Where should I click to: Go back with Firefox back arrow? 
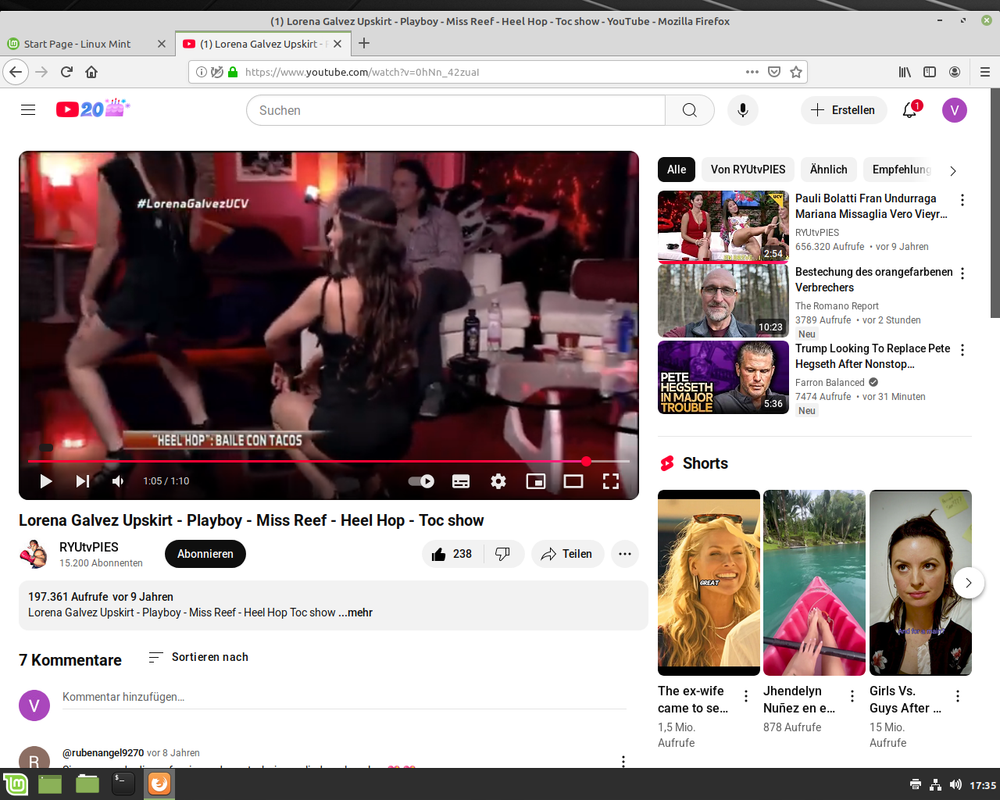[16, 72]
